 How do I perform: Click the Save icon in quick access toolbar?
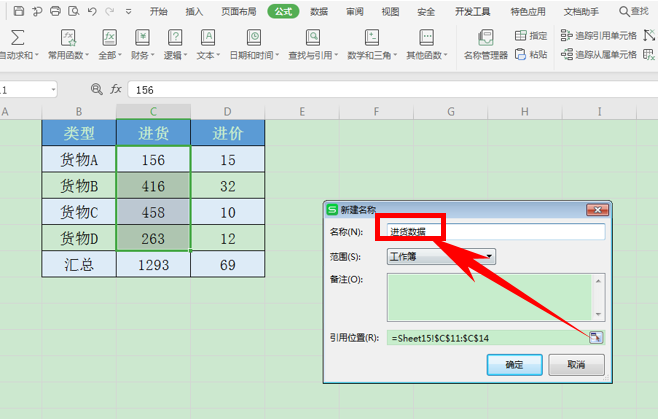click(x=18, y=11)
